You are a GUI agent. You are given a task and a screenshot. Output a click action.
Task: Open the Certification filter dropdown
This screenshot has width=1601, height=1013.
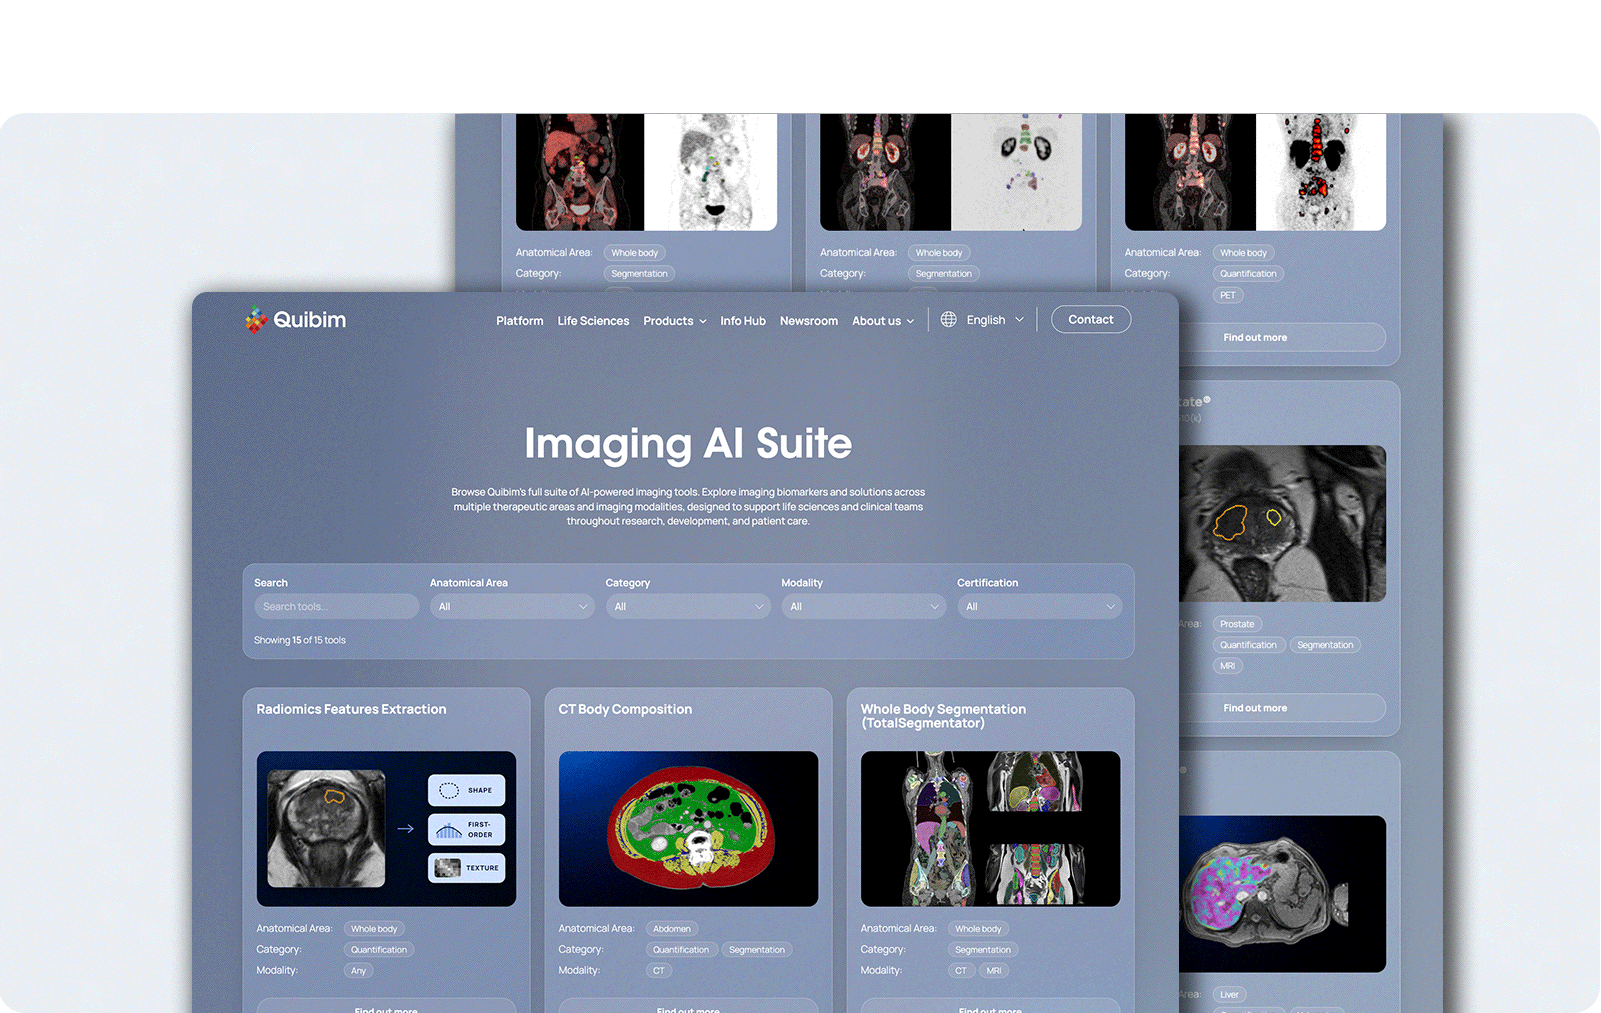(x=1039, y=606)
